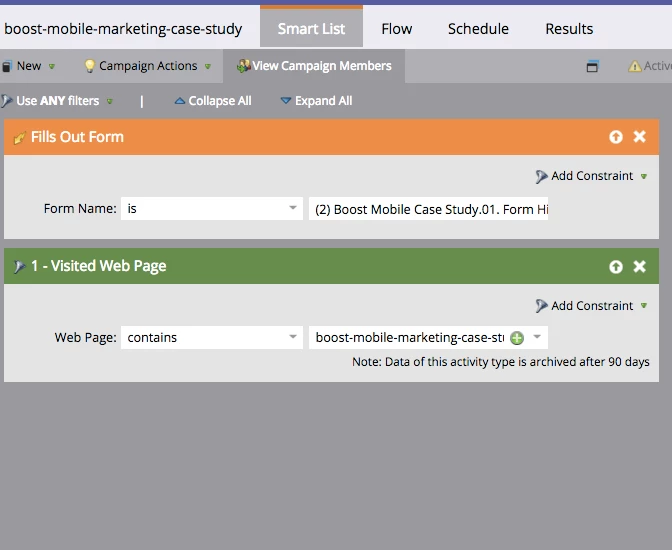Click the Web Page label
The height and width of the screenshot is (550, 672).
(x=85, y=337)
